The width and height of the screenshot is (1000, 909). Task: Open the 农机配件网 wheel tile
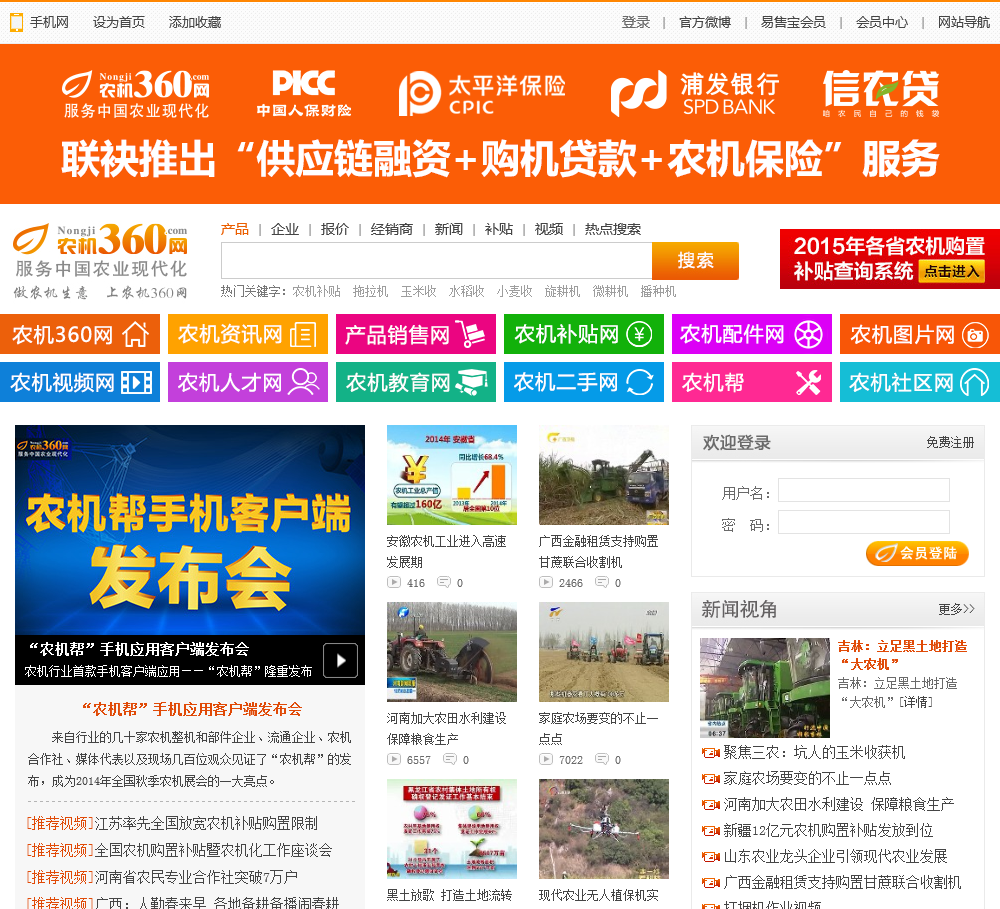[x=752, y=334]
